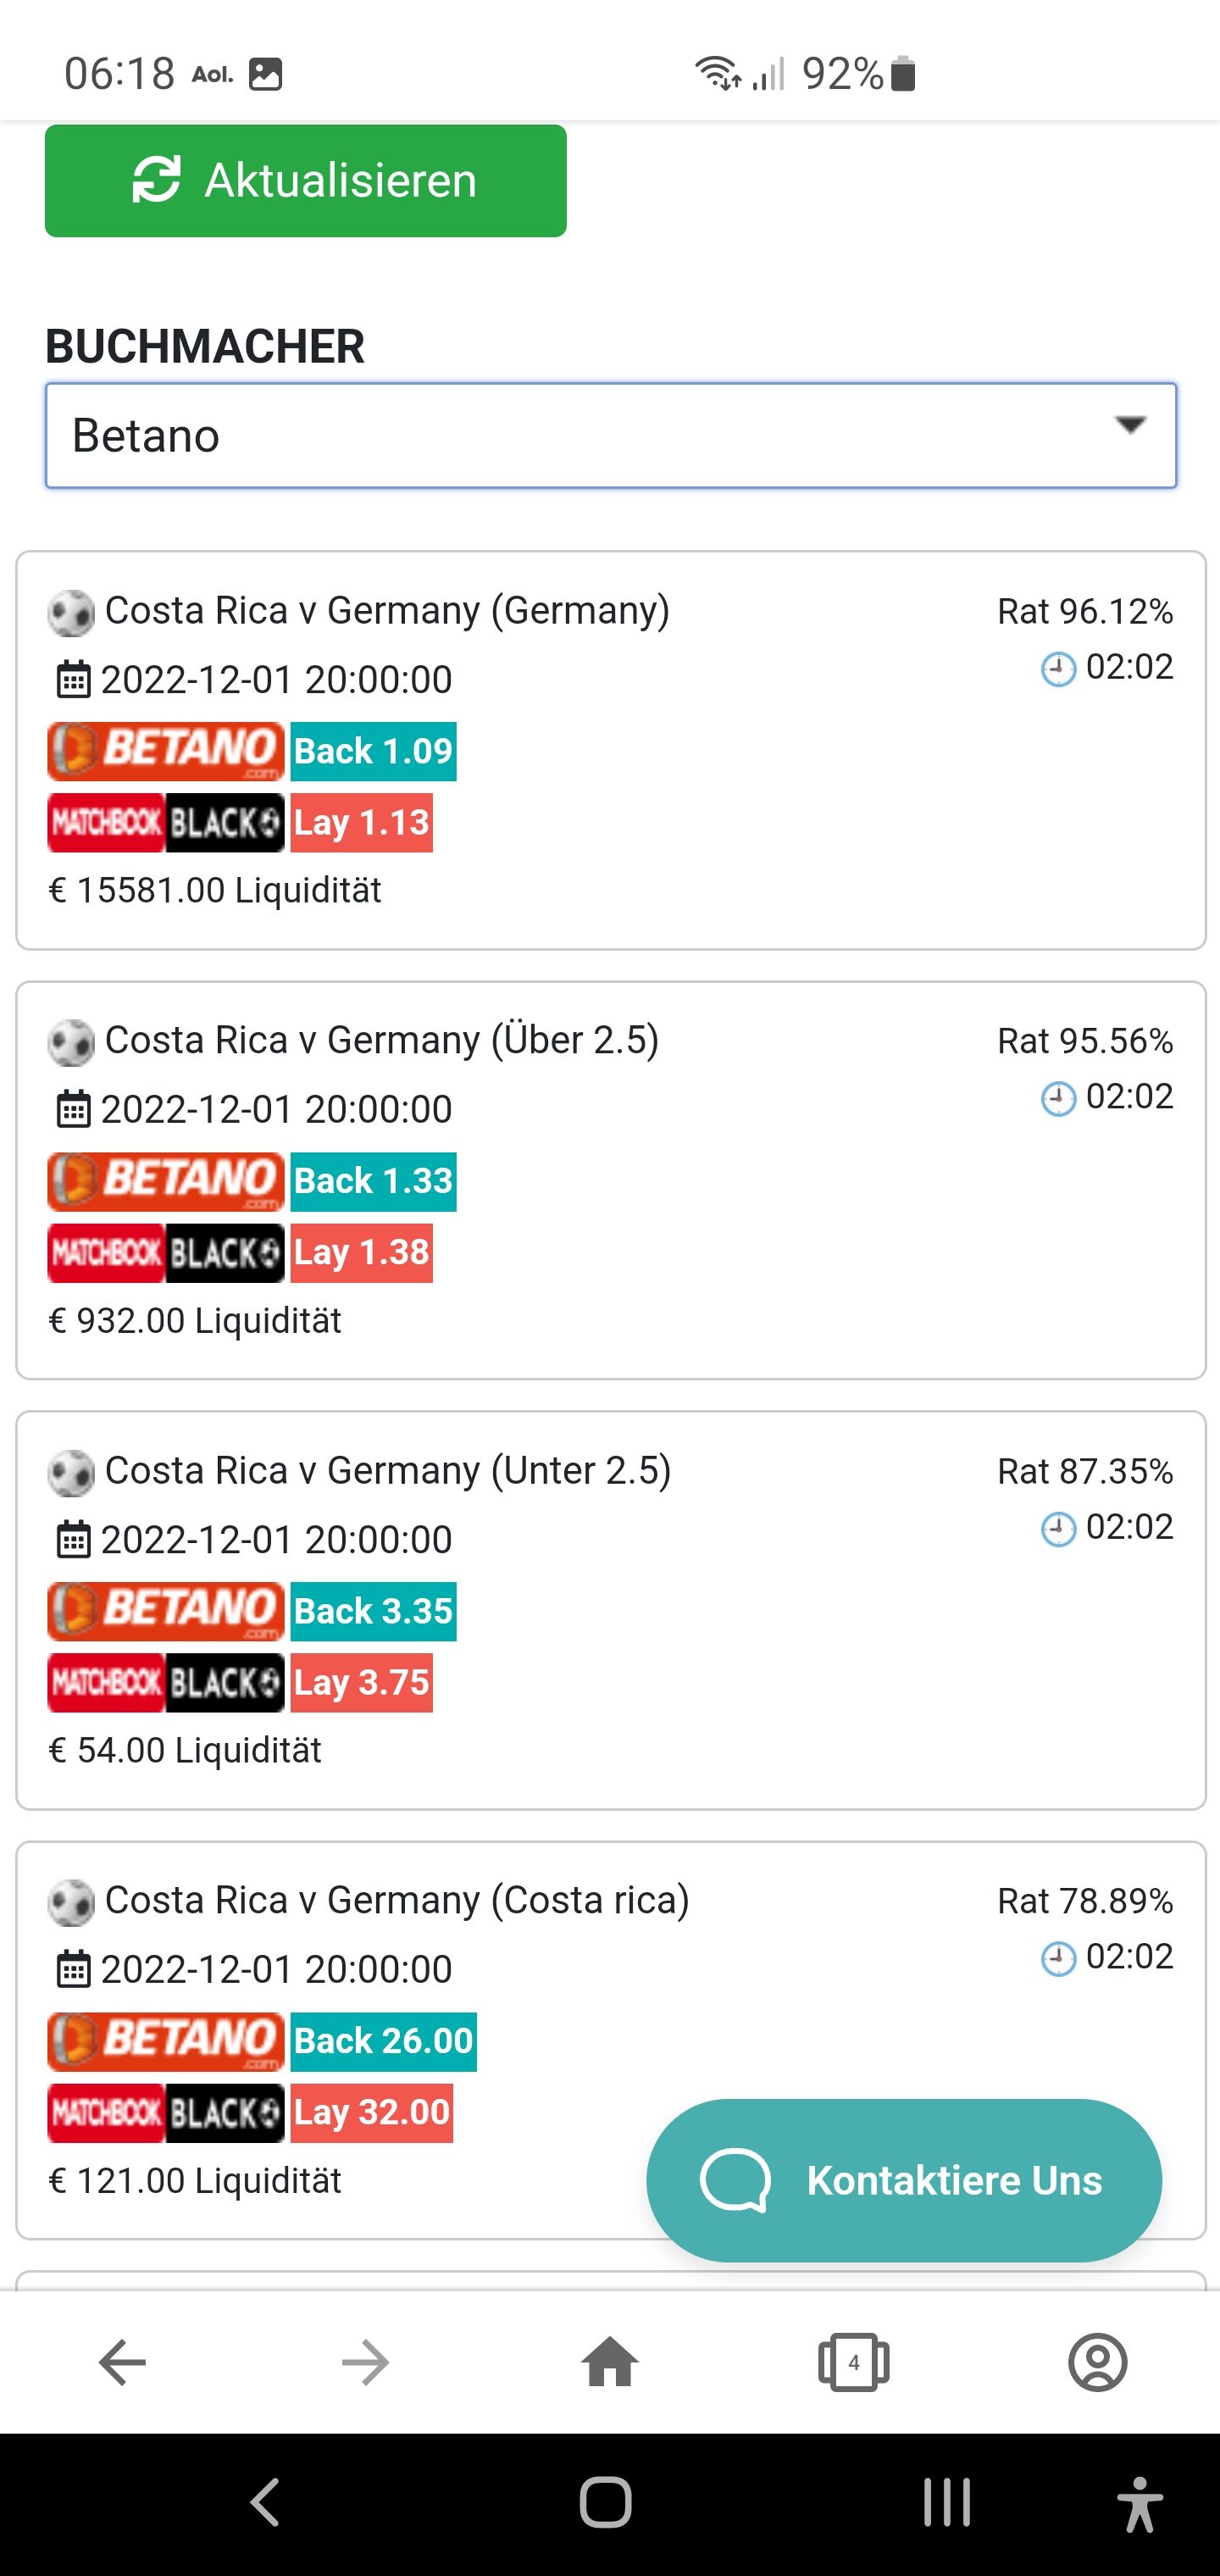
Task: Click the Buchmacher dropdown arrow
Action: (1130, 426)
